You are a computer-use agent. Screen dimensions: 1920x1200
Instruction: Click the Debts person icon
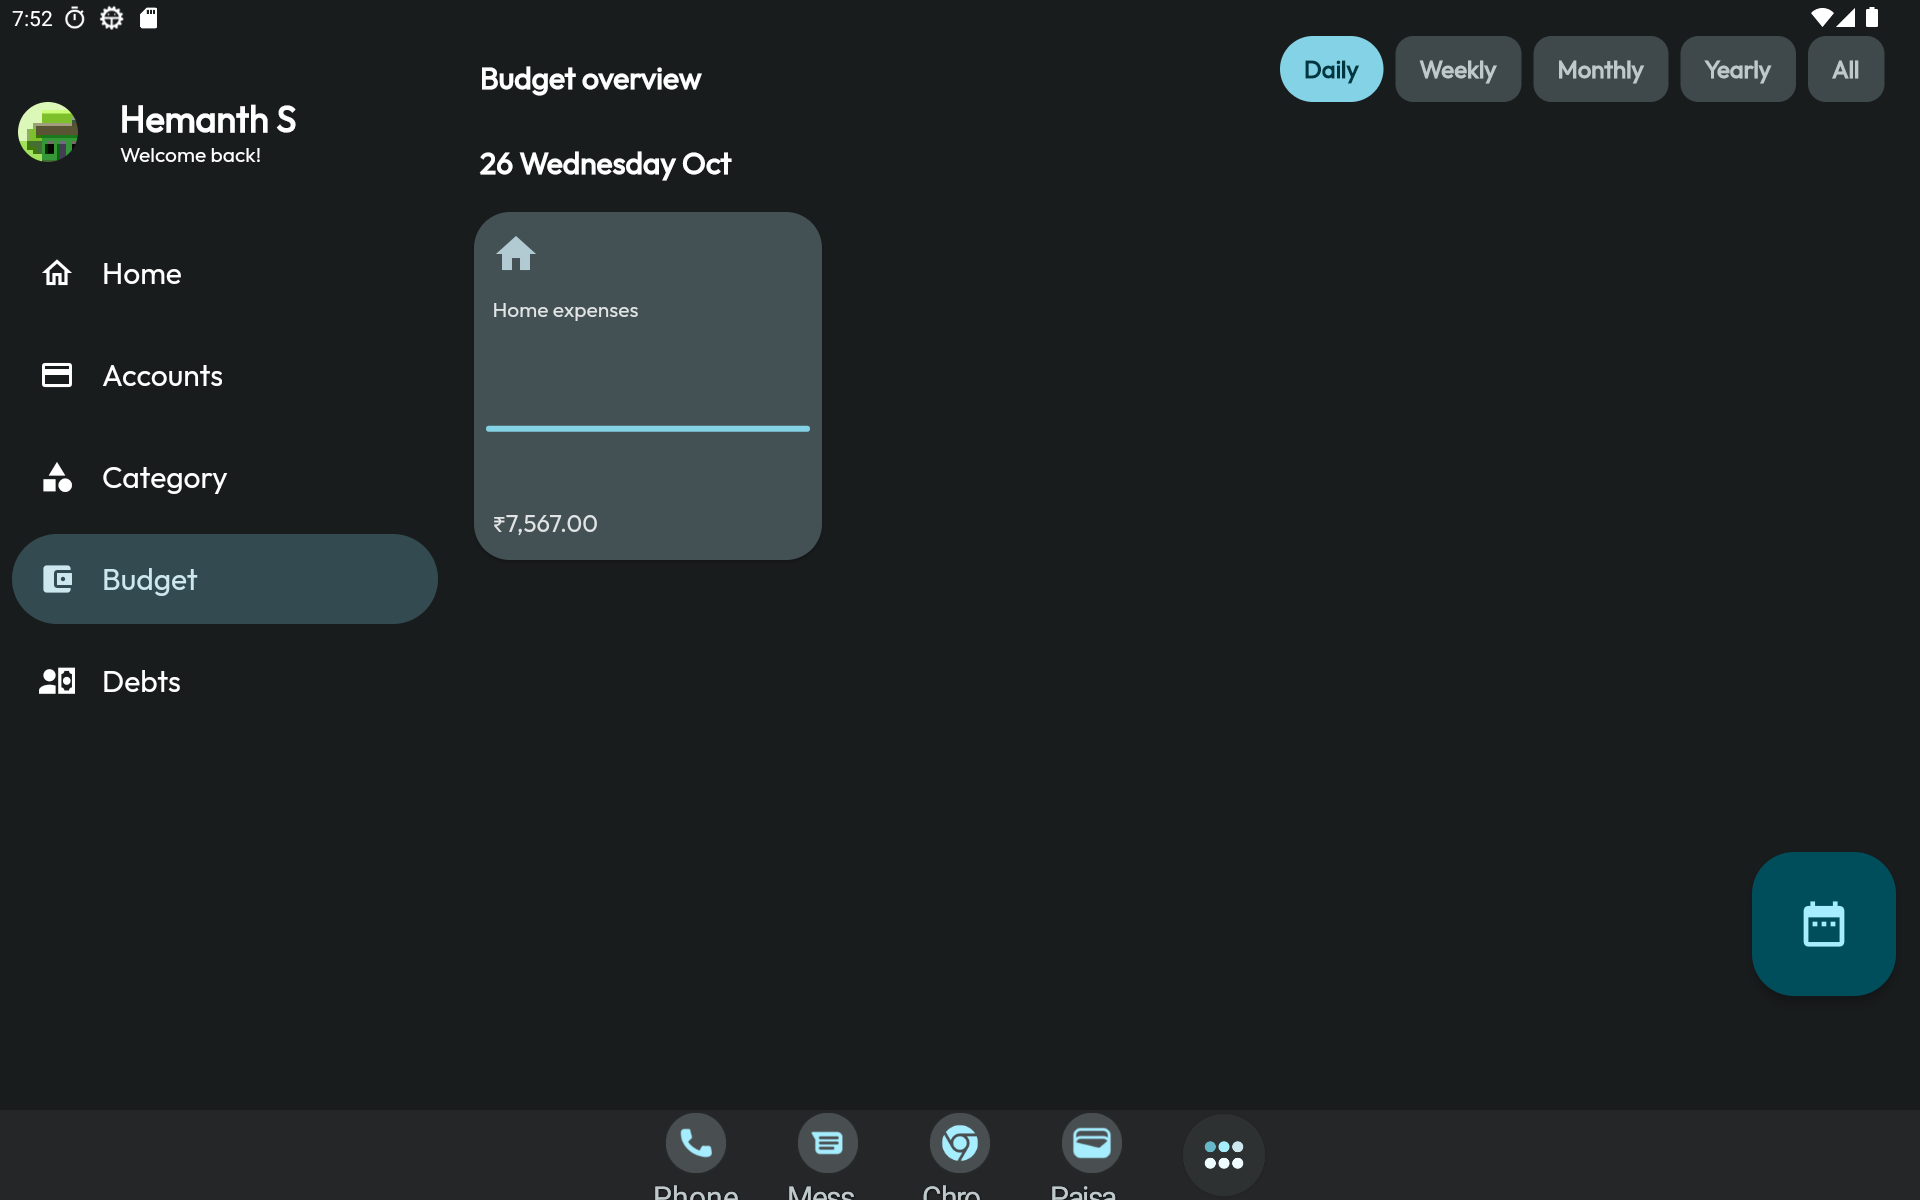[x=57, y=681]
